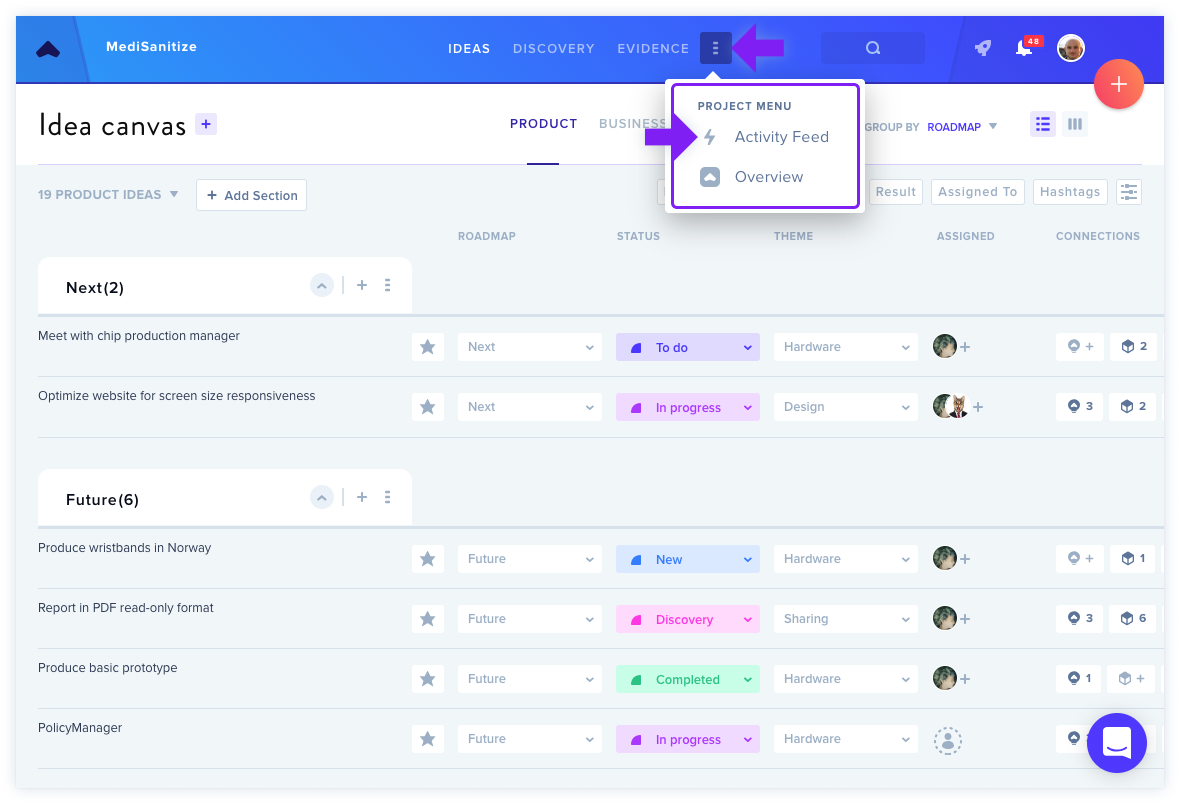Switch to list view icon

click(x=1042, y=124)
